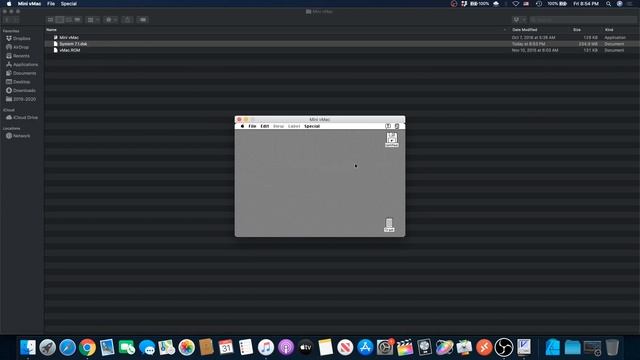Open the Special menu in macOS menu bar
Screen dimensions: 640x360
point(69,4)
